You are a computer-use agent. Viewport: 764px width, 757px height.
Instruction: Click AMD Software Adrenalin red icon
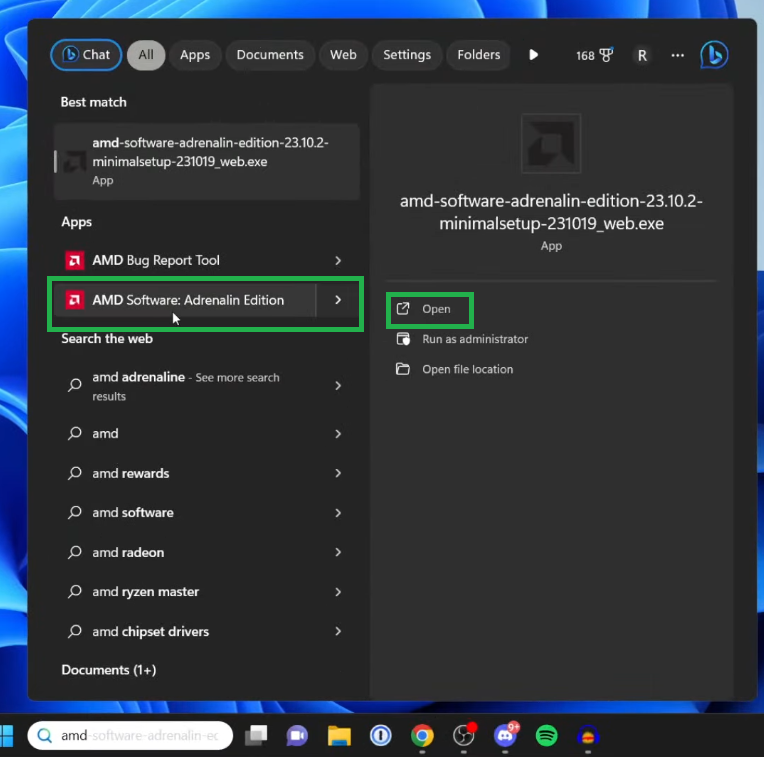point(75,300)
